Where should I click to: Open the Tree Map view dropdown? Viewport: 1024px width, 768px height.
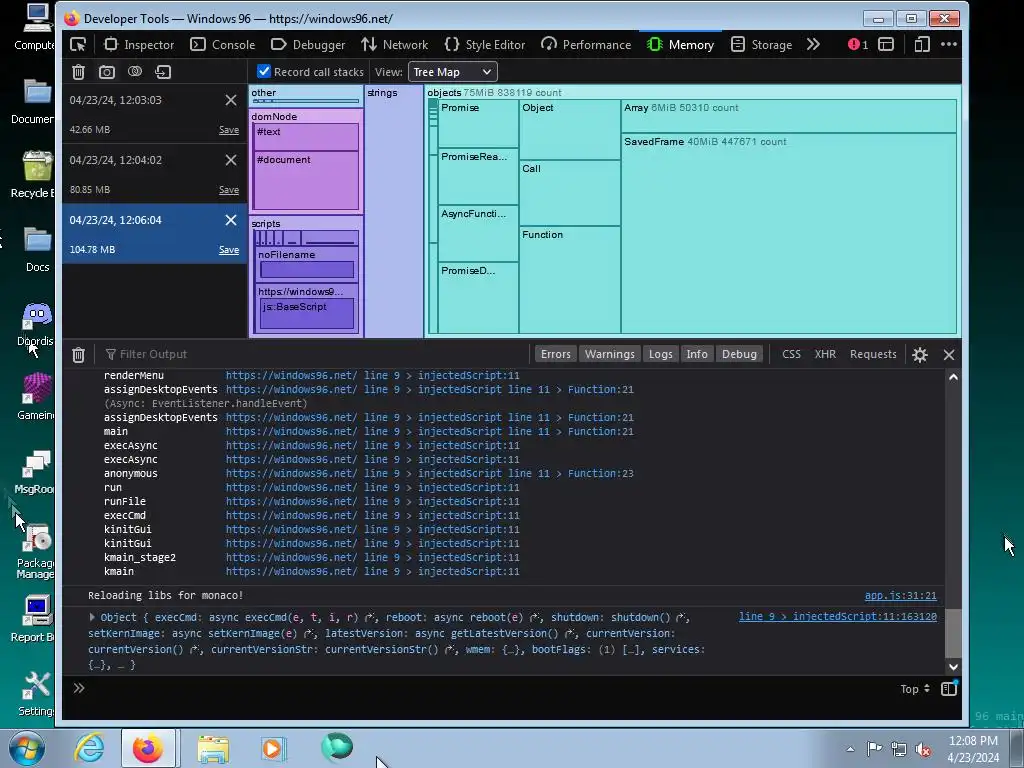point(453,72)
